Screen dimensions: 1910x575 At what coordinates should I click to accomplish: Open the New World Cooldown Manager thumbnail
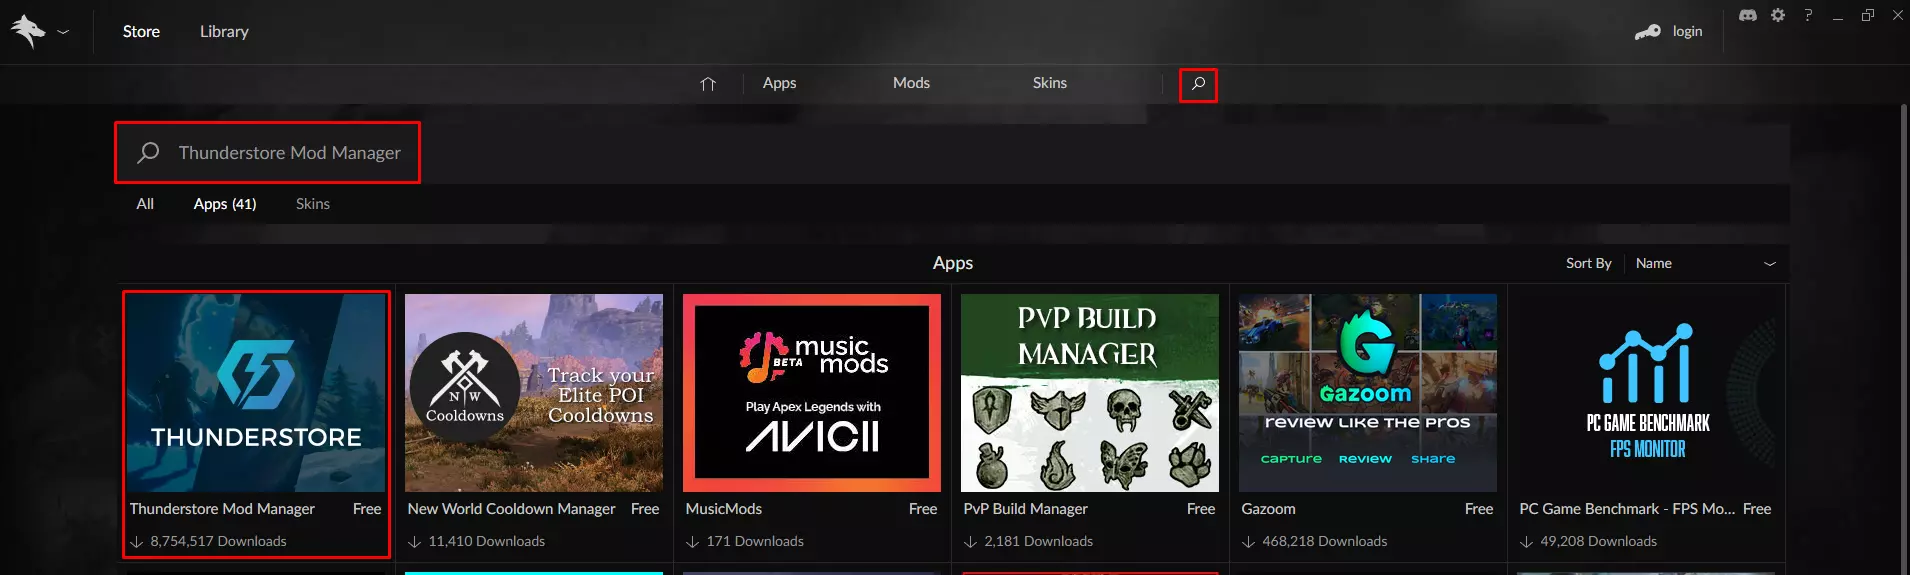[x=534, y=392]
